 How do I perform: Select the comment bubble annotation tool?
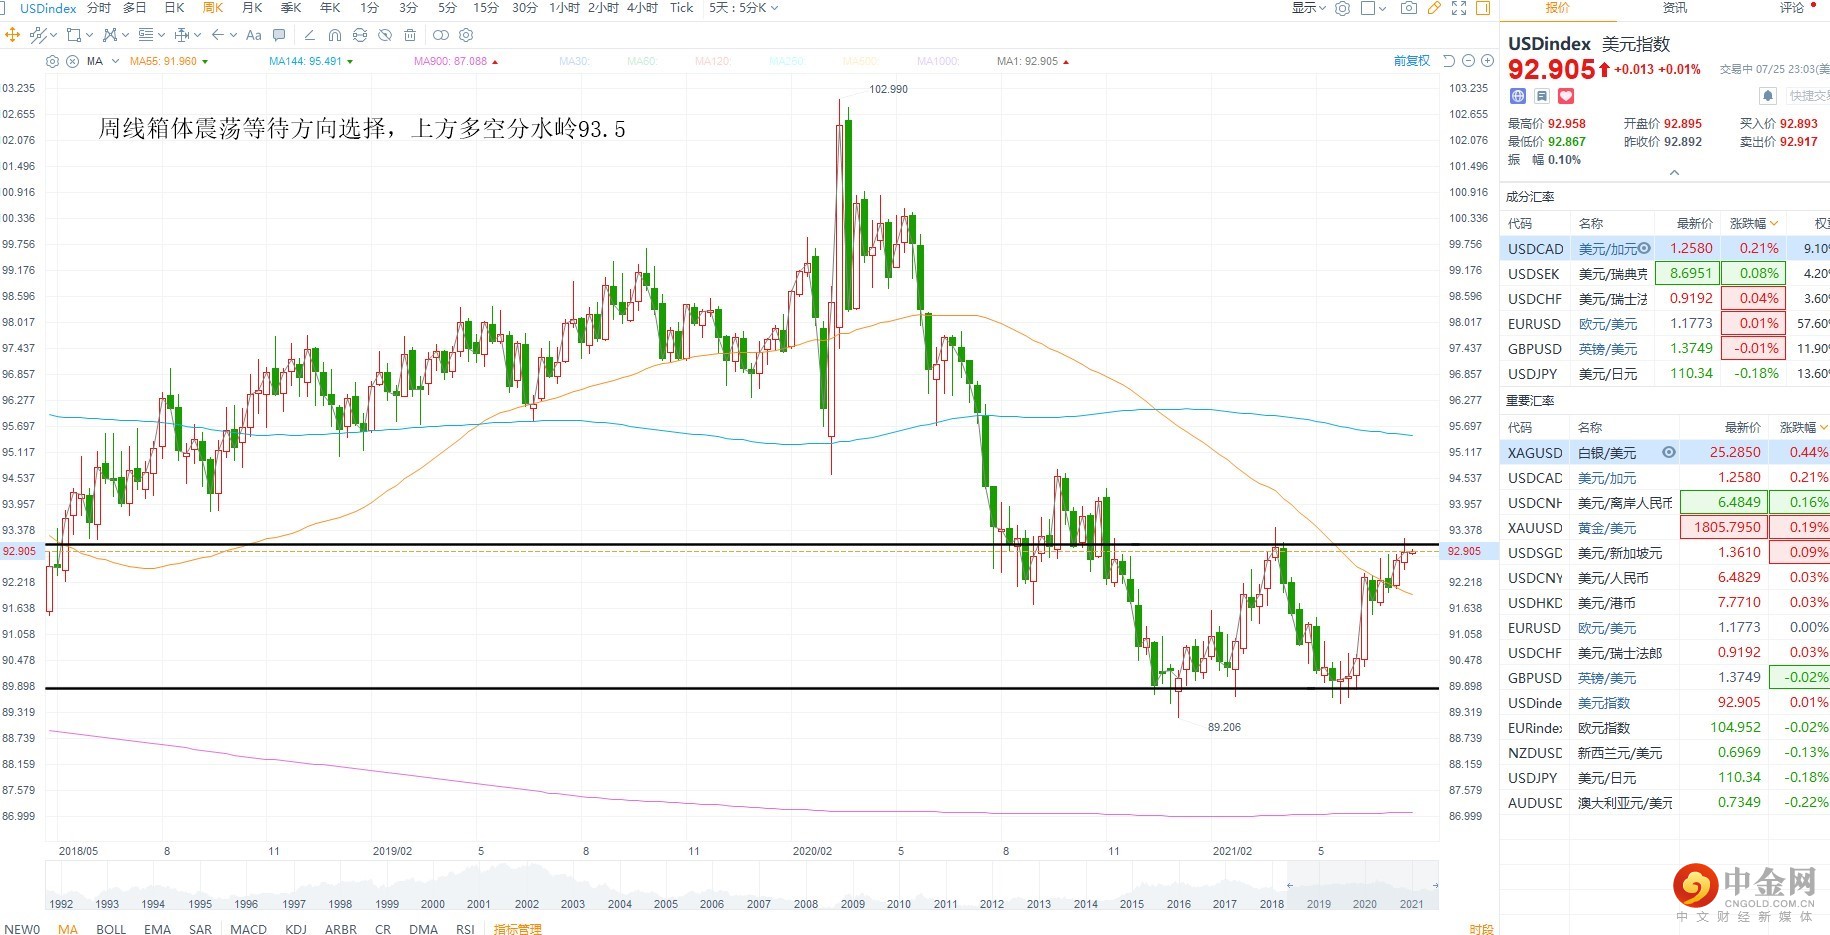(279, 35)
